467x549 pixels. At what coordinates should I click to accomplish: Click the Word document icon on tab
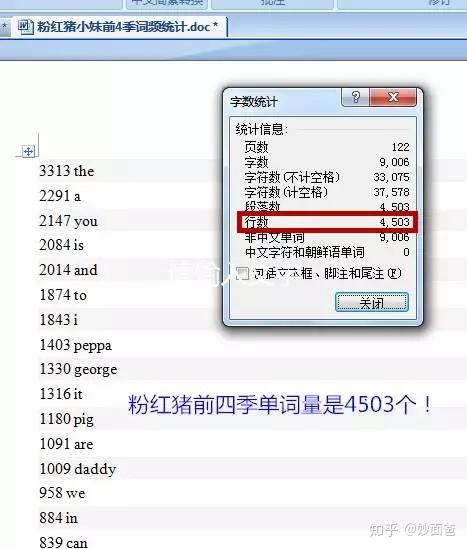coord(25,27)
